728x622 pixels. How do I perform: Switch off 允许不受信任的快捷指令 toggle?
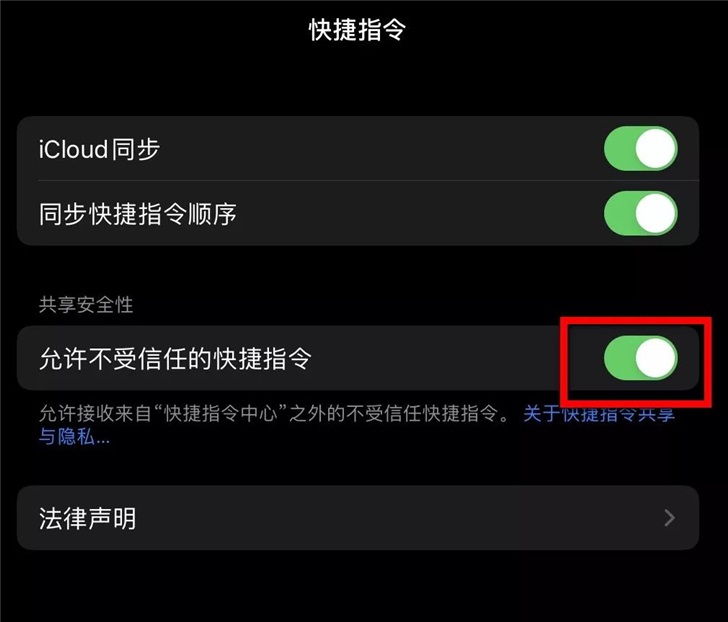click(641, 358)
